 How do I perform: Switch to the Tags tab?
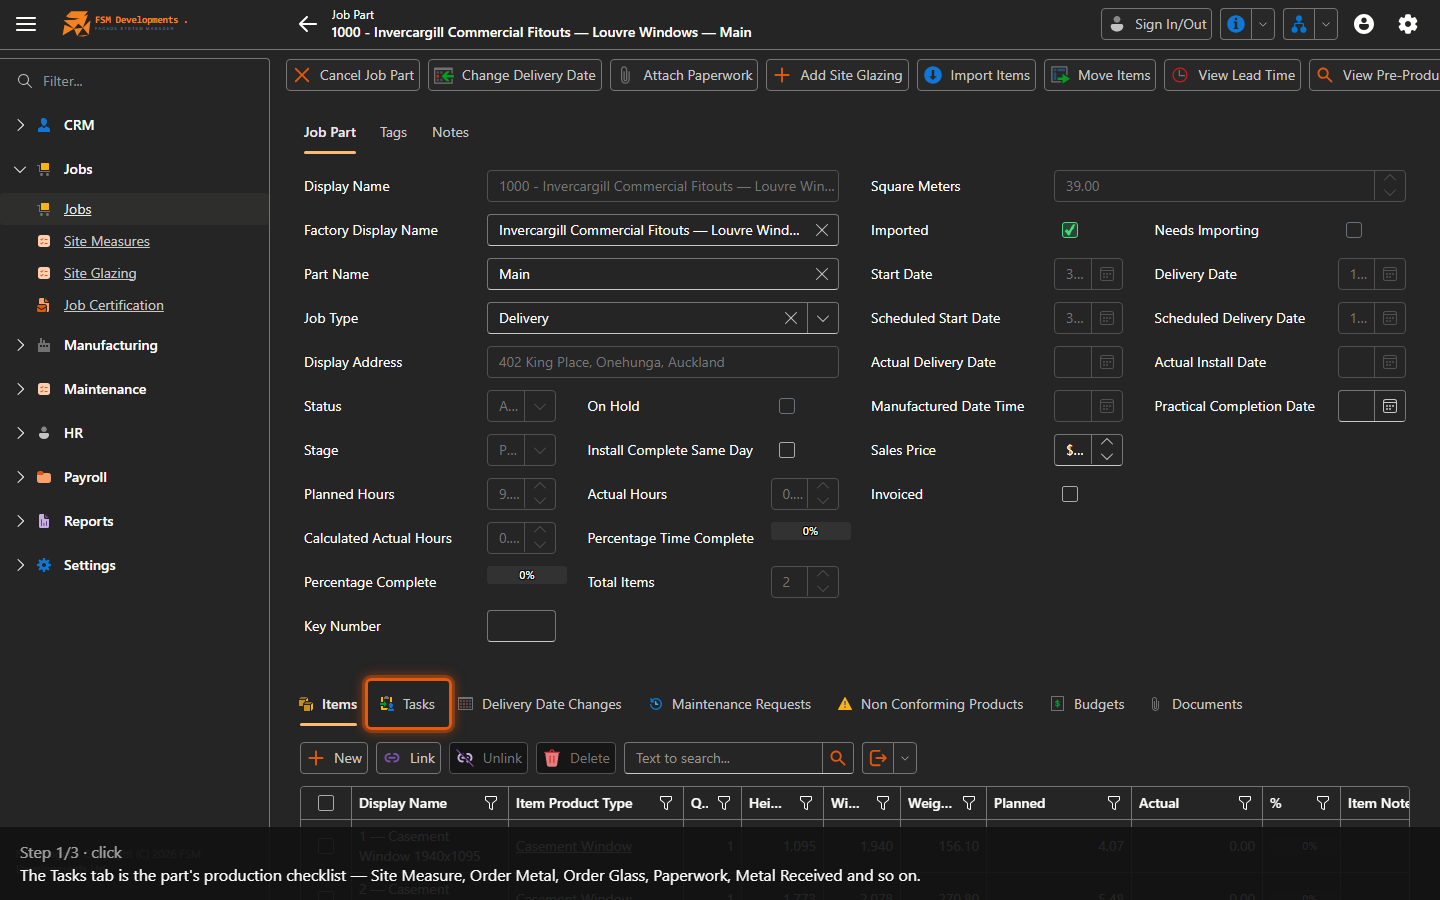[x=393, y=132]
